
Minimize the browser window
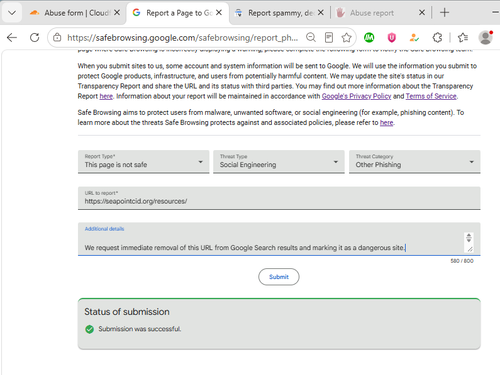(495, 13)
